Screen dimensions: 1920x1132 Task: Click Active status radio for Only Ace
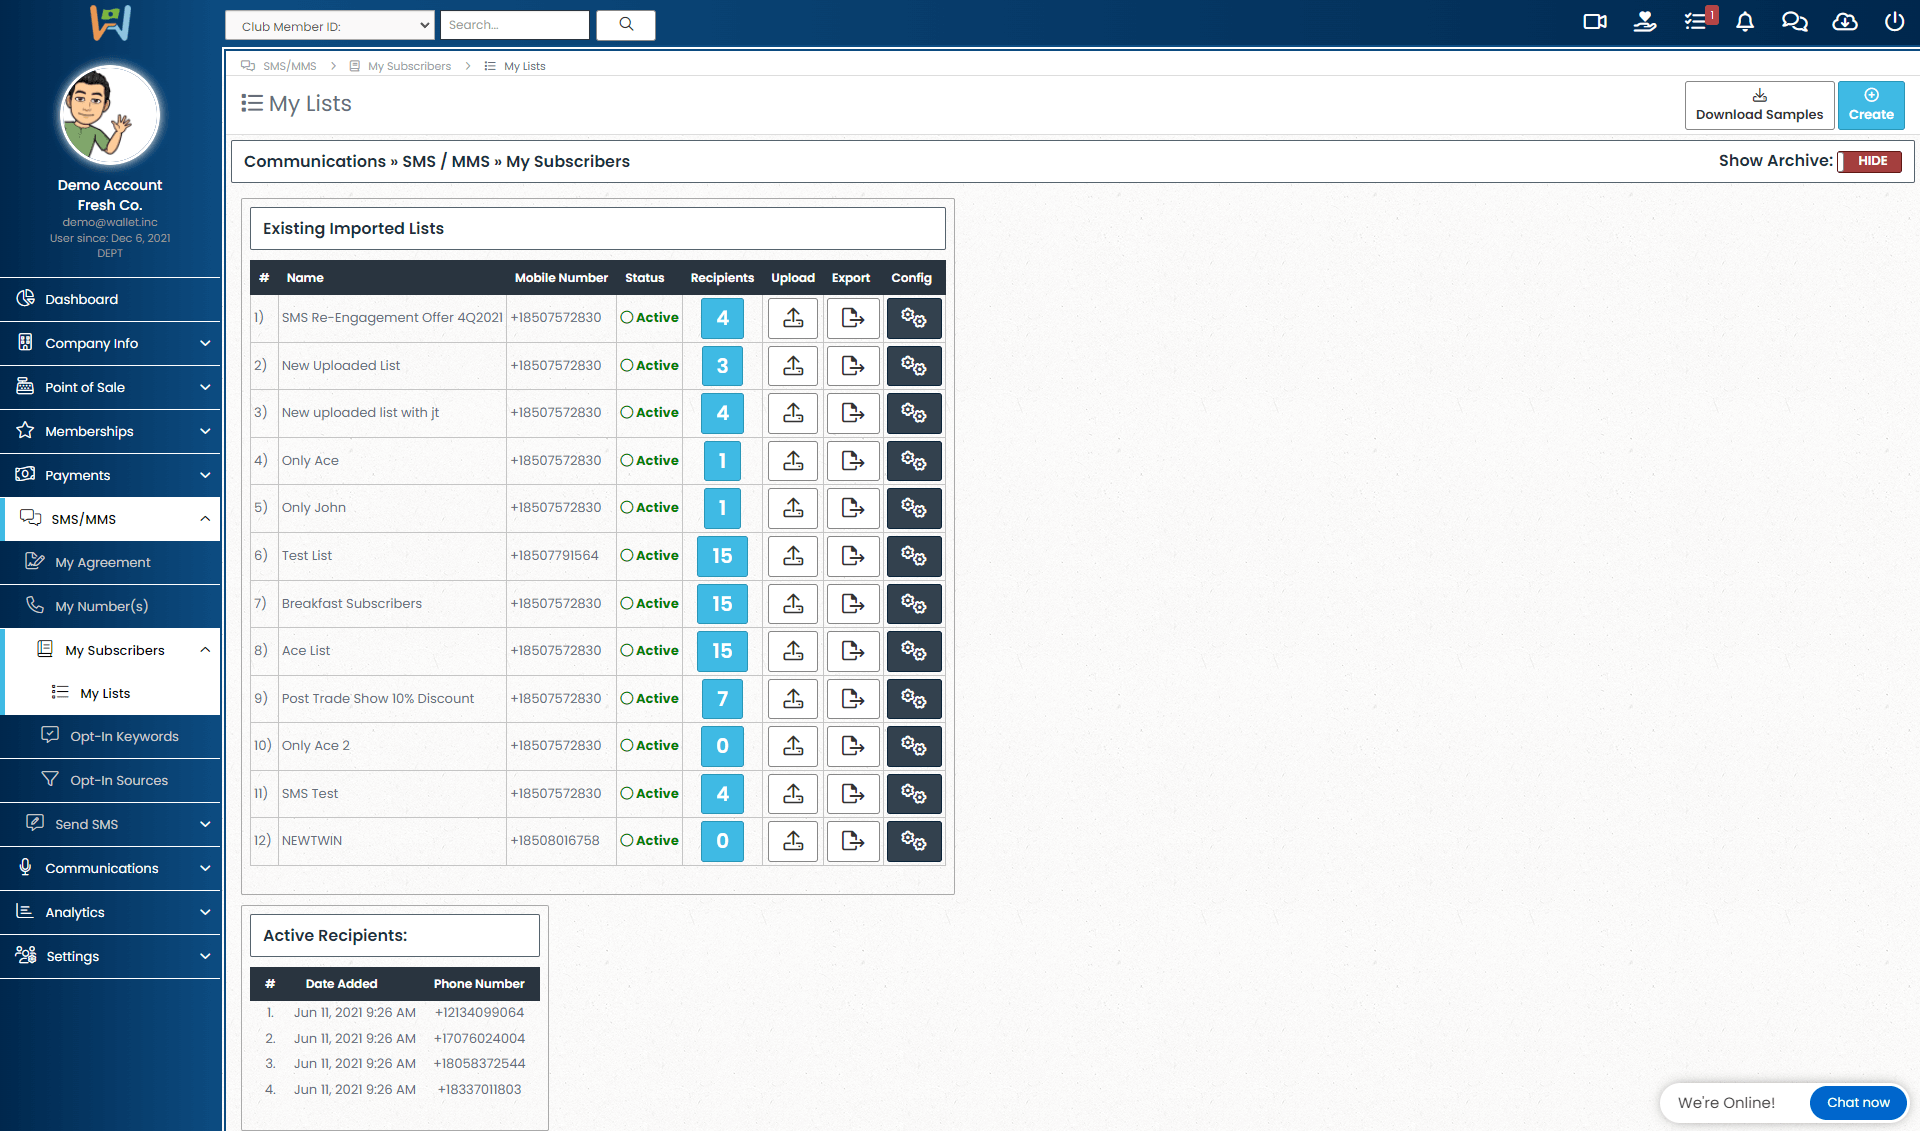click(627, 461)
